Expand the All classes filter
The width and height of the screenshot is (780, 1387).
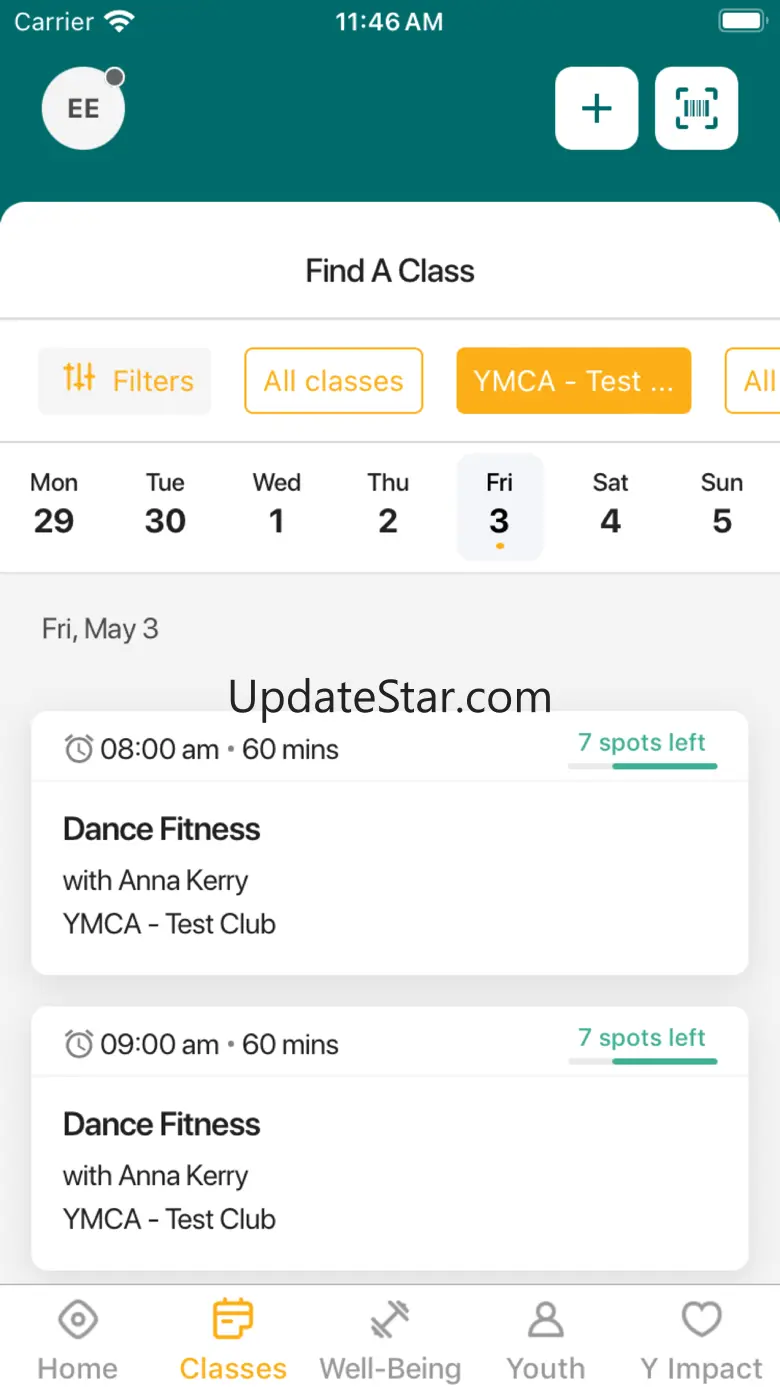(x=333, y=381)
